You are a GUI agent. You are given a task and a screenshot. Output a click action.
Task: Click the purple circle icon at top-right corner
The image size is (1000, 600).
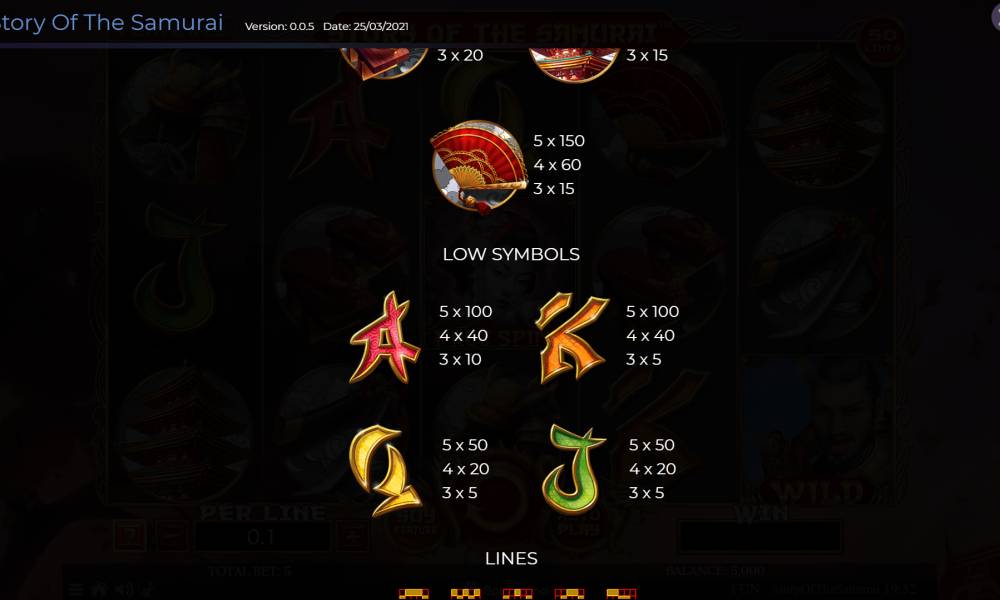pyautogui.click(x=996, y=17)
